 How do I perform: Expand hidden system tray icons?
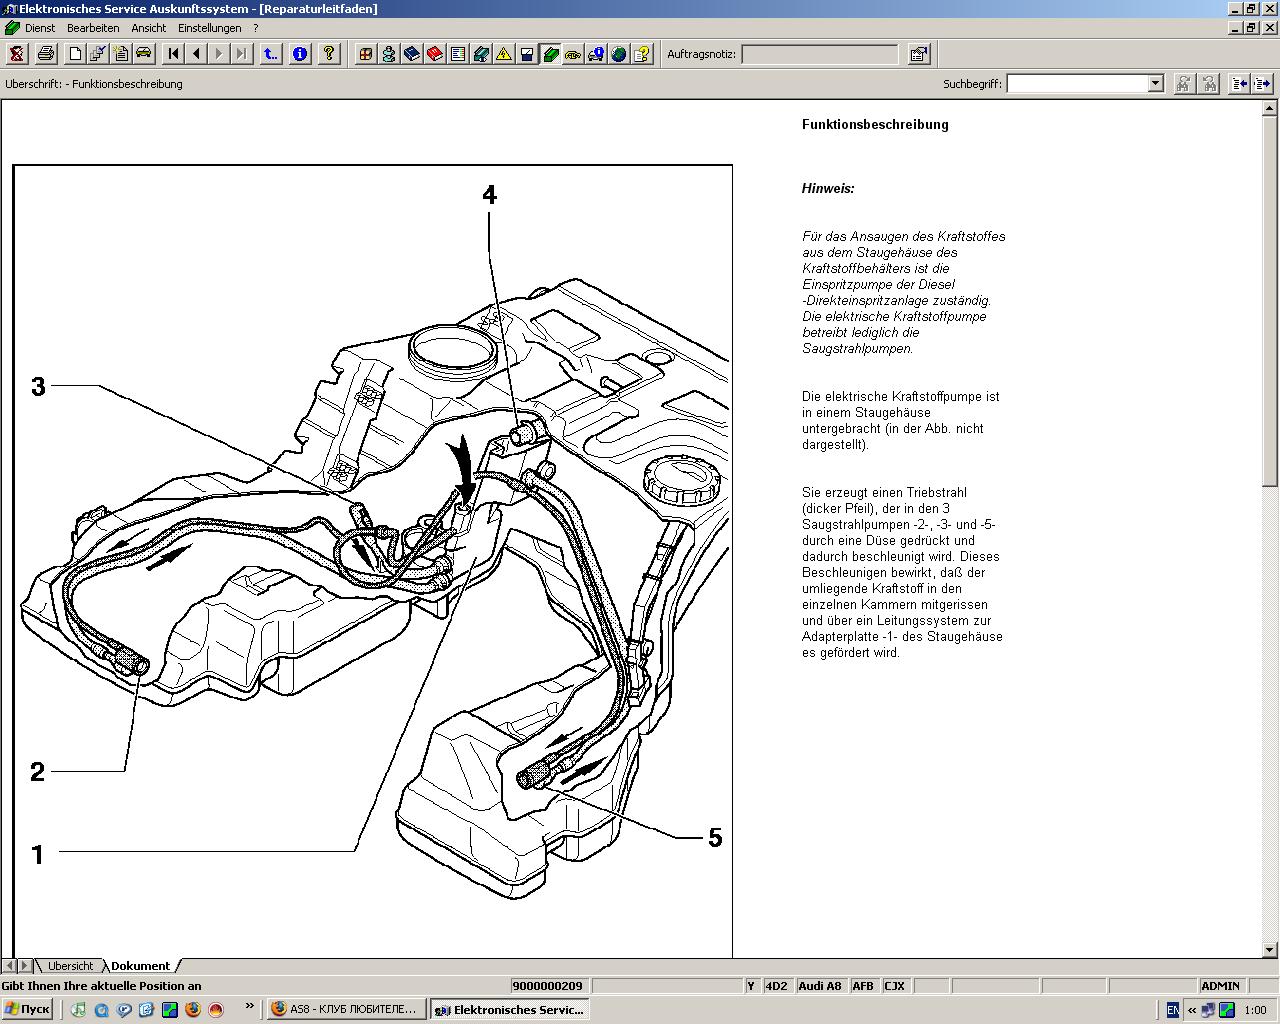coord(1191,1010)
